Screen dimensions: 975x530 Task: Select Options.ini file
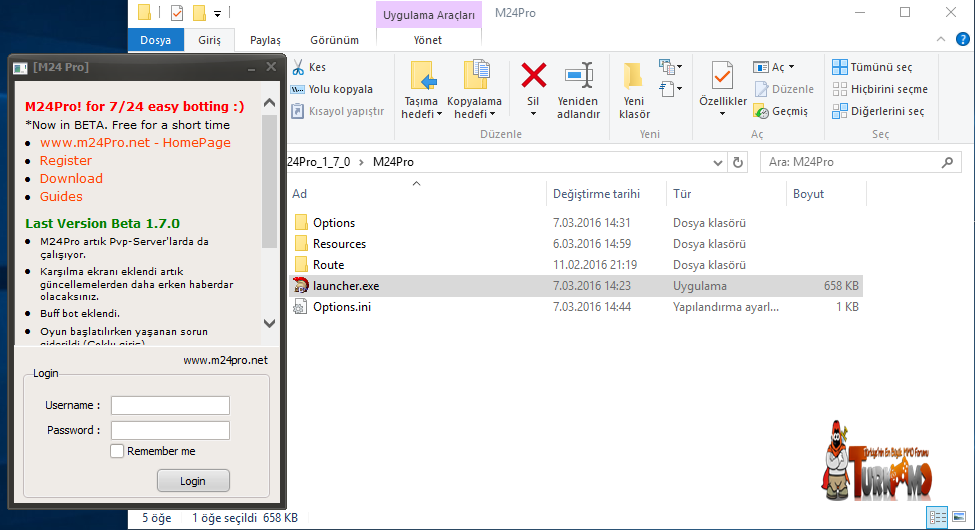[x=575, y=307]
